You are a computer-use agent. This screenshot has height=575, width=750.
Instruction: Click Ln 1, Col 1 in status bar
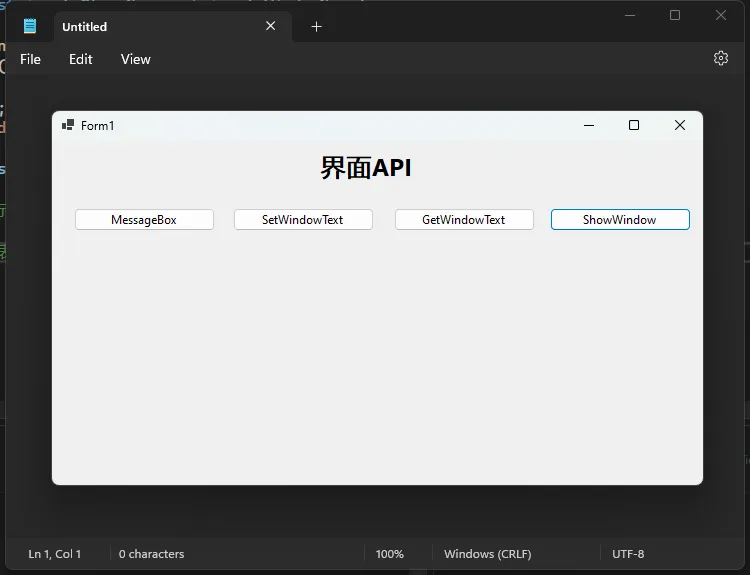[55, 554]
